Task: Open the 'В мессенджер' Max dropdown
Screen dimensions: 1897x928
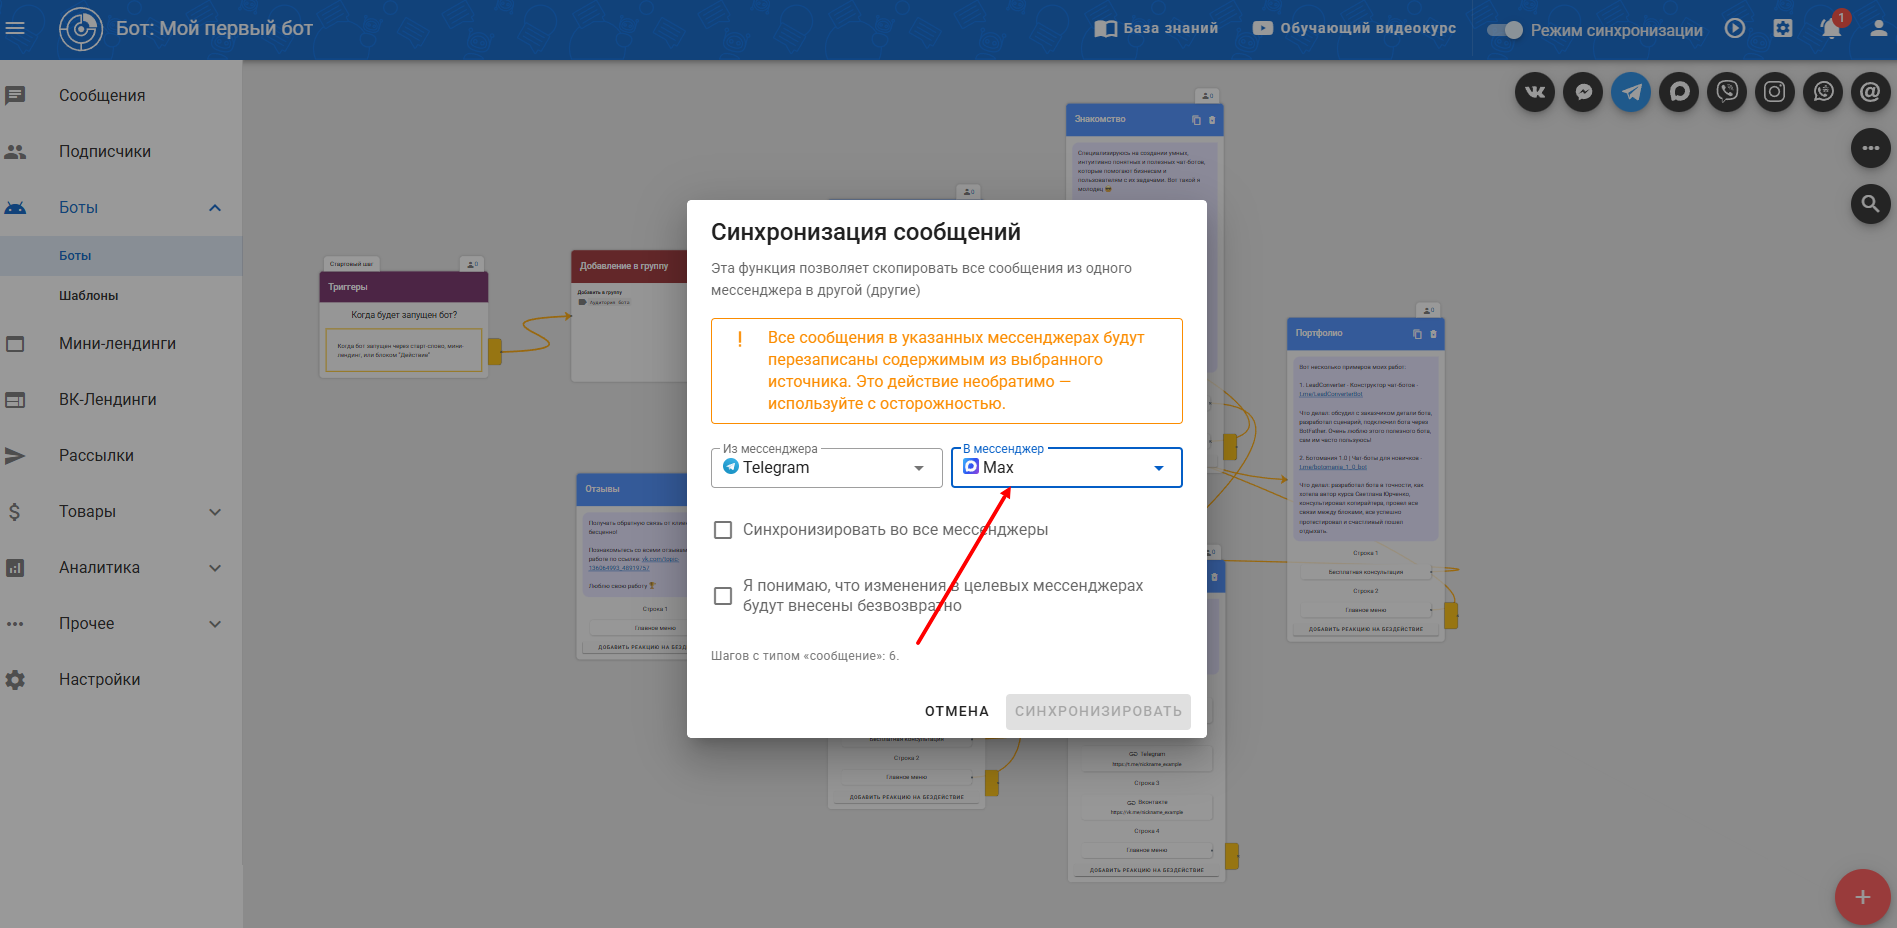Action: (1066, 468)
